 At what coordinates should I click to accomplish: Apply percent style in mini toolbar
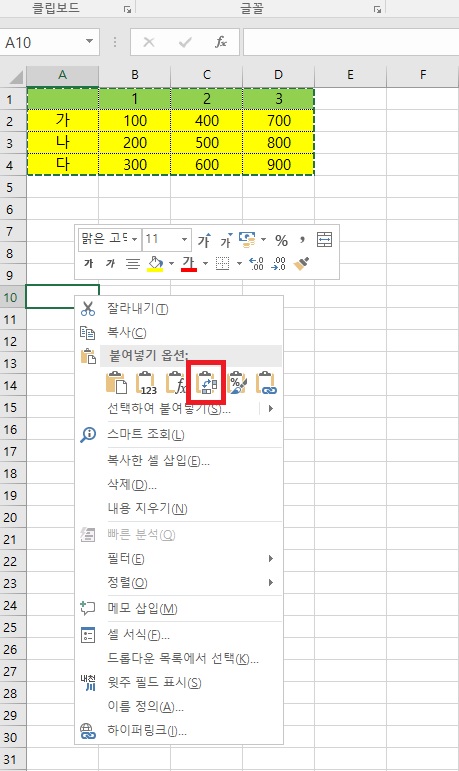[281, 240]
